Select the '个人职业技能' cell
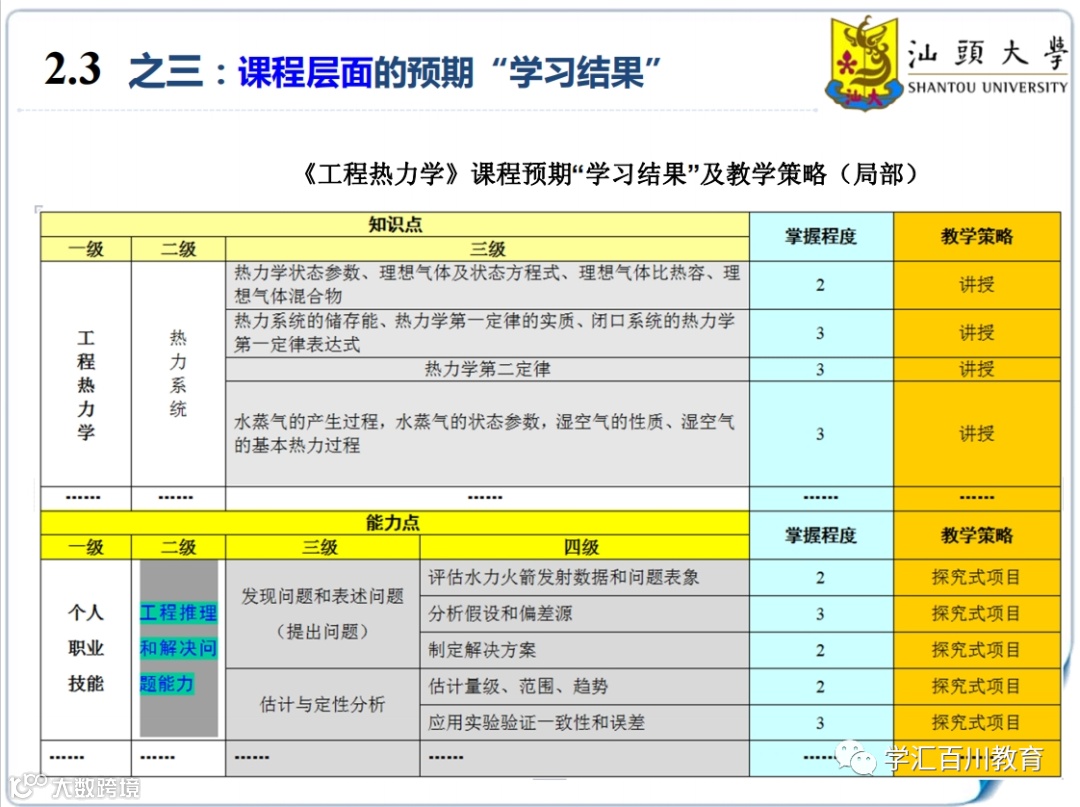This screenshot has width=1080, height=807. coord(86,648)
